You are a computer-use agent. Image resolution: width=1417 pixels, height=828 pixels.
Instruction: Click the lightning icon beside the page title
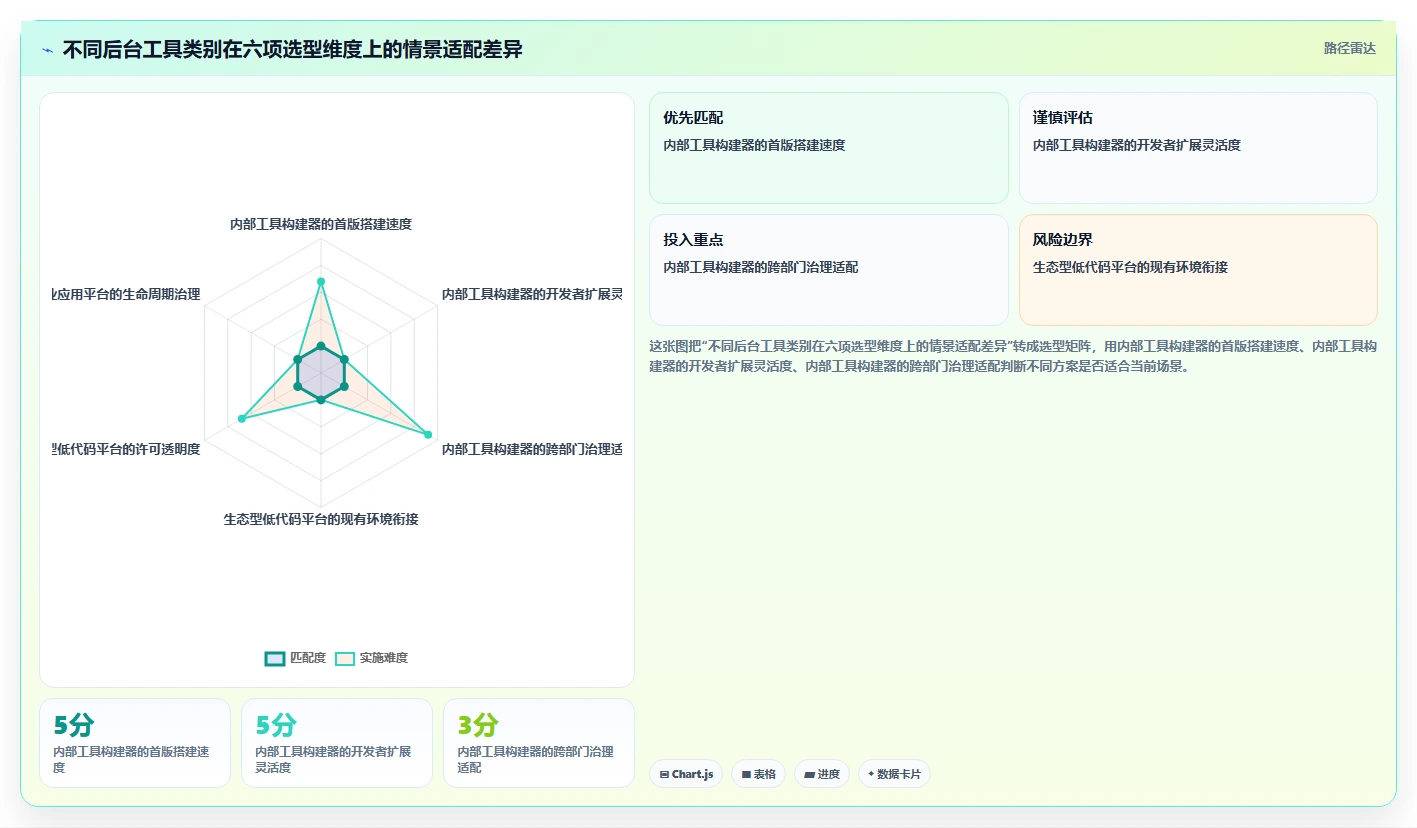47,50
